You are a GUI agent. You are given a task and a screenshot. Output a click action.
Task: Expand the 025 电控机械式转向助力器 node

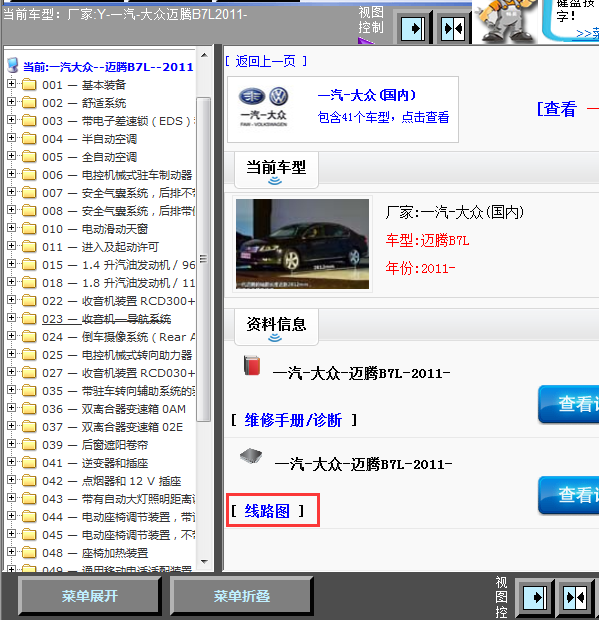point(11,353)
